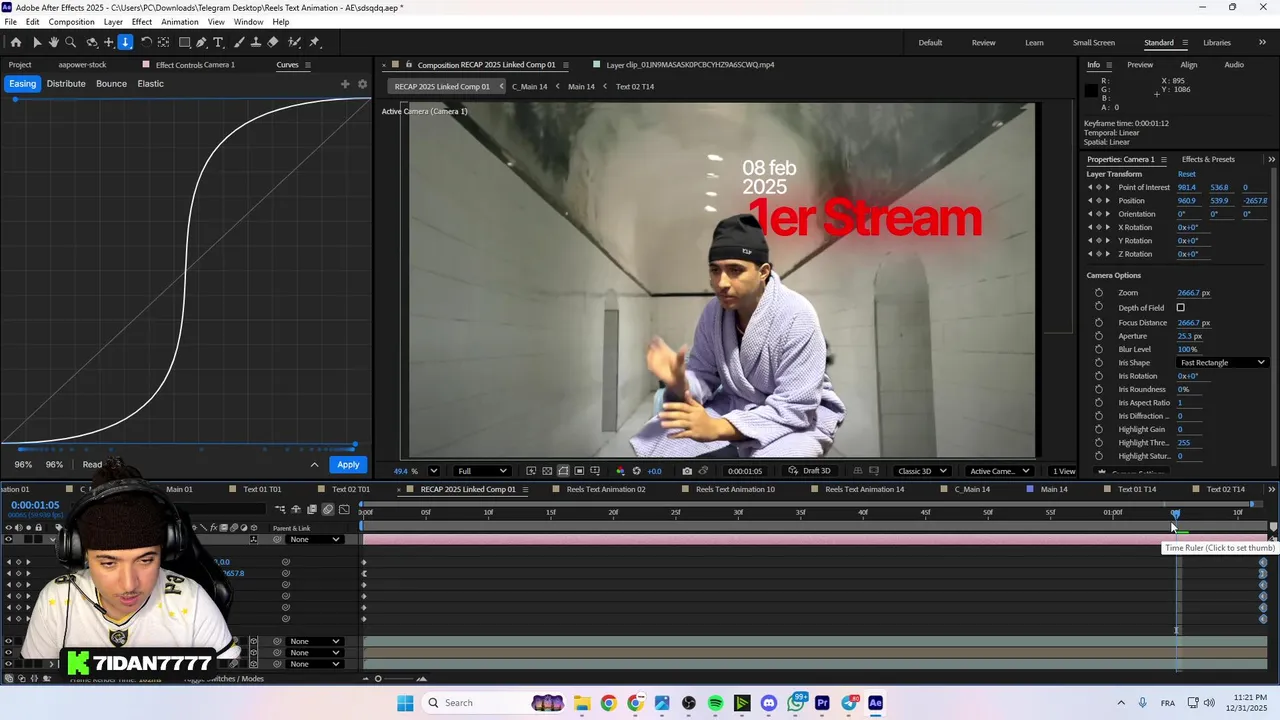
Task: Select the Rectangle shape tool
Action: [x=185, y=42]
